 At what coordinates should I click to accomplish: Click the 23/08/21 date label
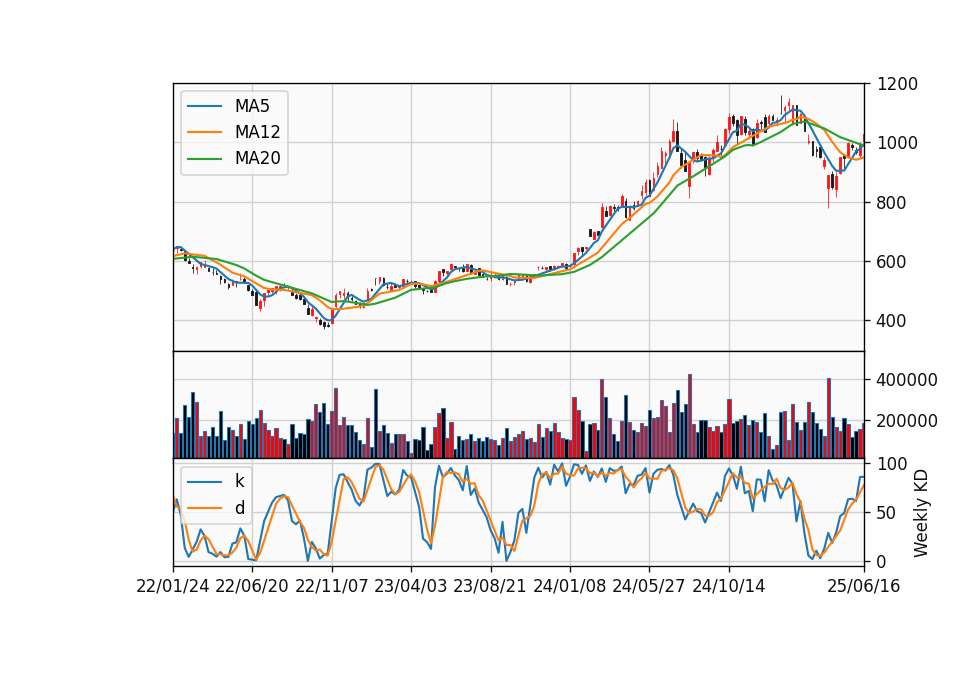[490, 586]
